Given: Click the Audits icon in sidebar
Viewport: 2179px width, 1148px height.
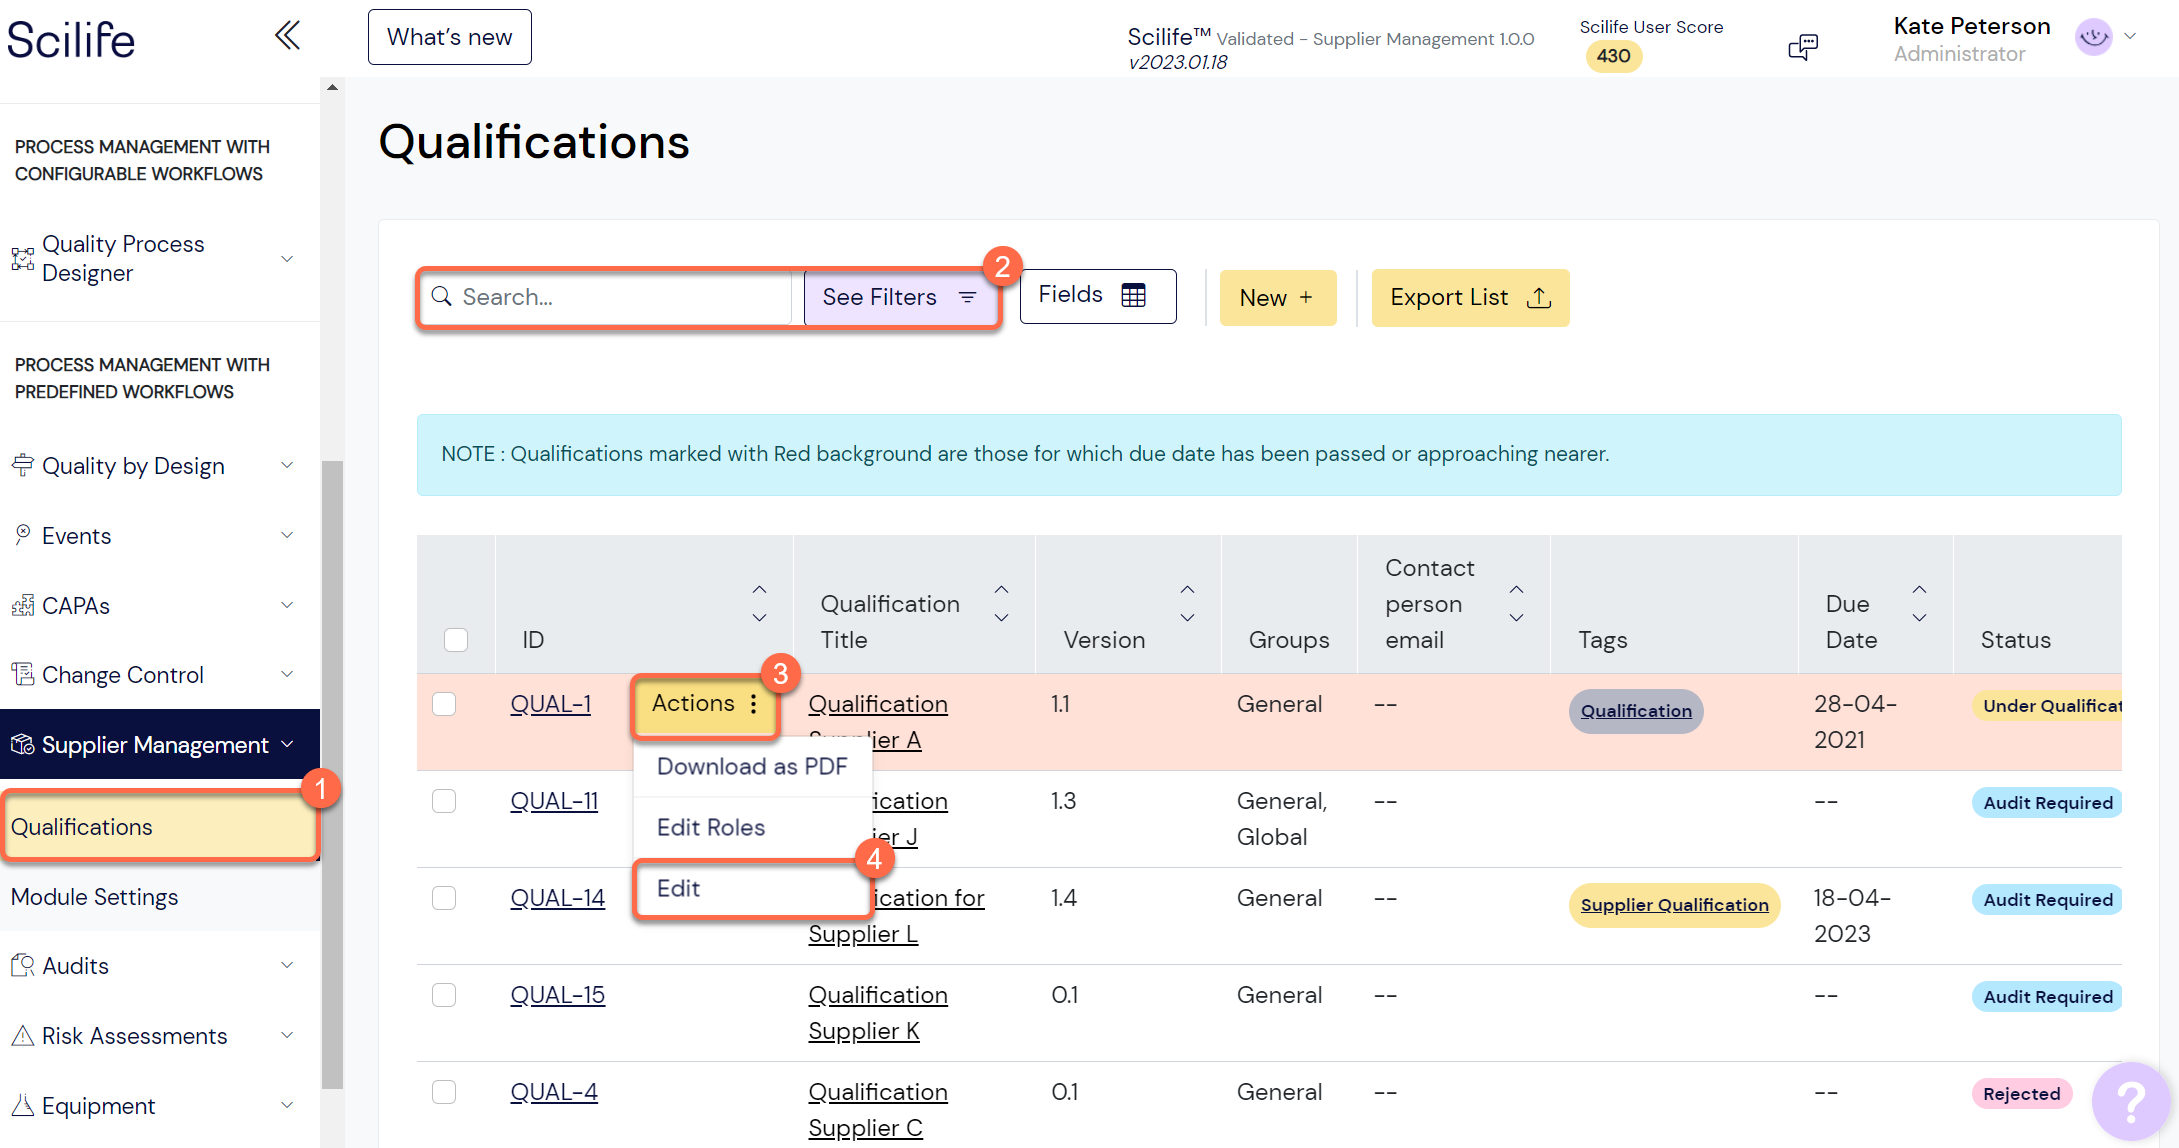Looking at the screenshot, I should [22, 965].
